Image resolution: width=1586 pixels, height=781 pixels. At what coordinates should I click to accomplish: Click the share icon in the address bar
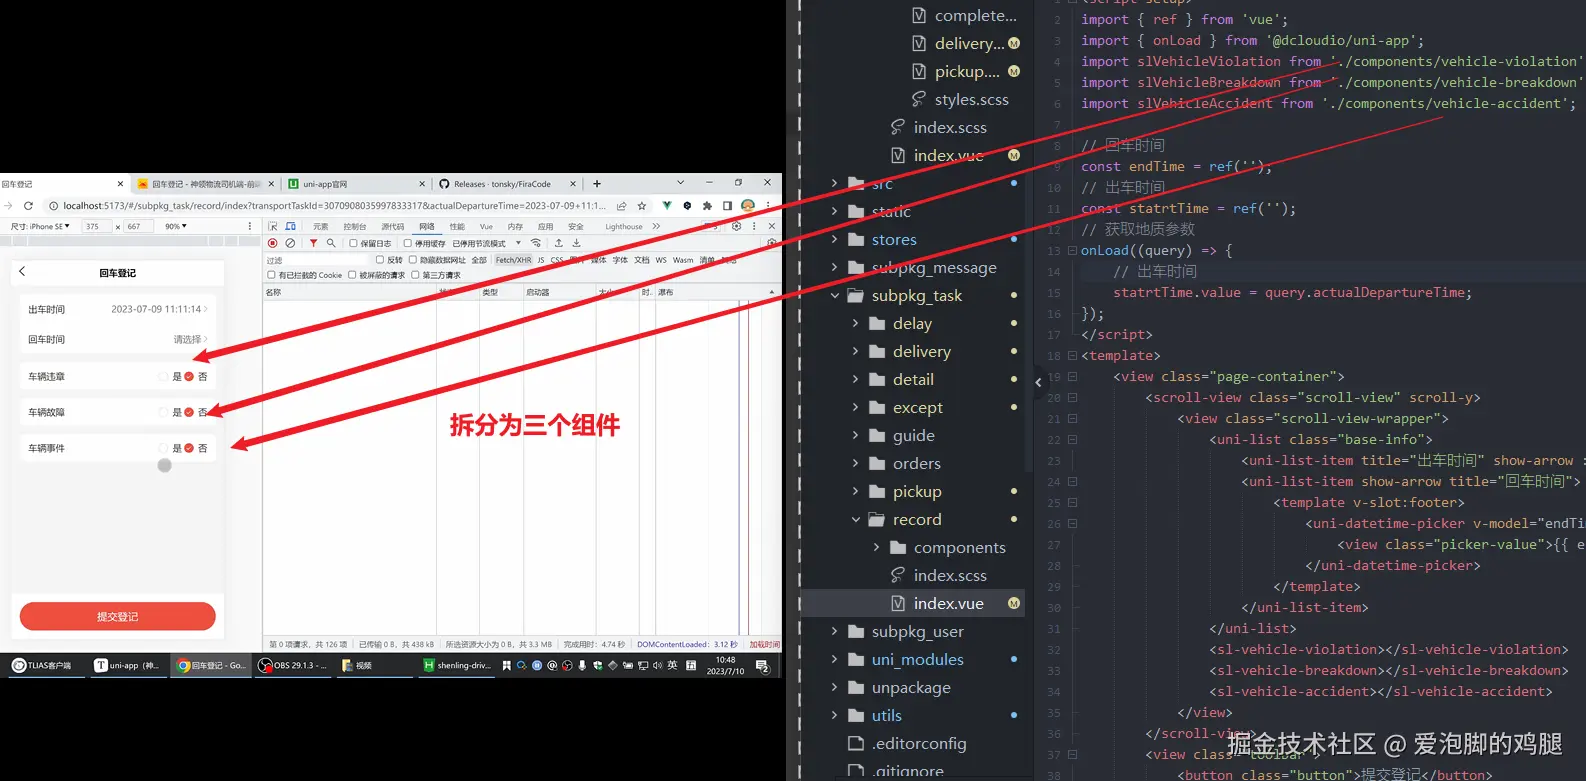pyautogui.click(x=621, y=206)
